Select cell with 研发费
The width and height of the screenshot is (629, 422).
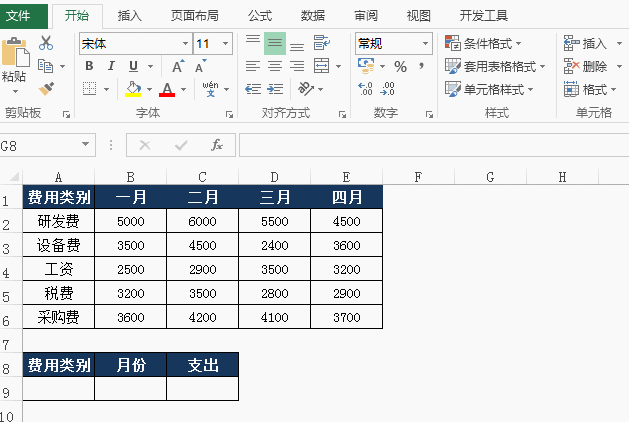tap(59, 221)
